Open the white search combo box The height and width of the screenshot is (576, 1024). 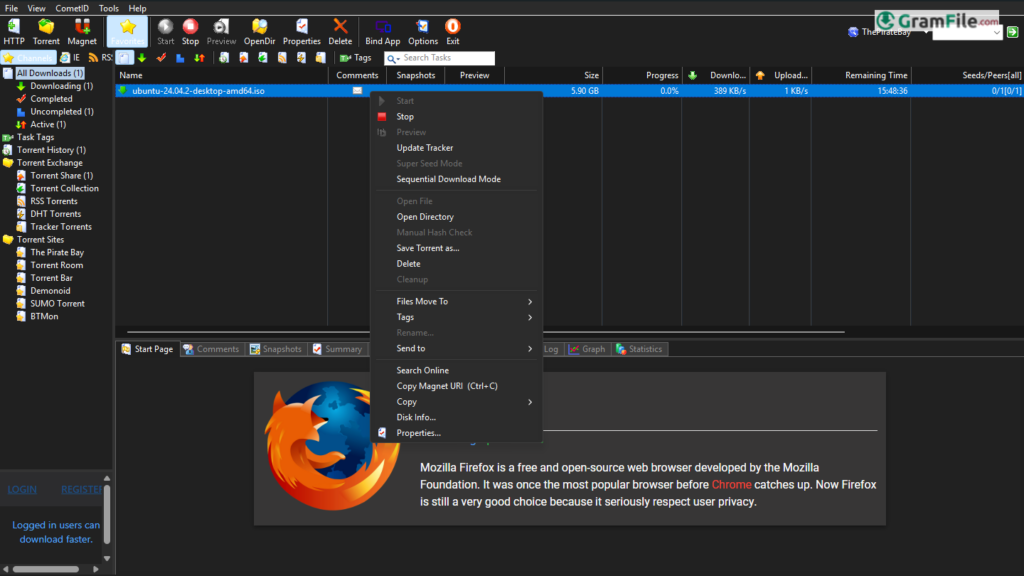[967, 32]
